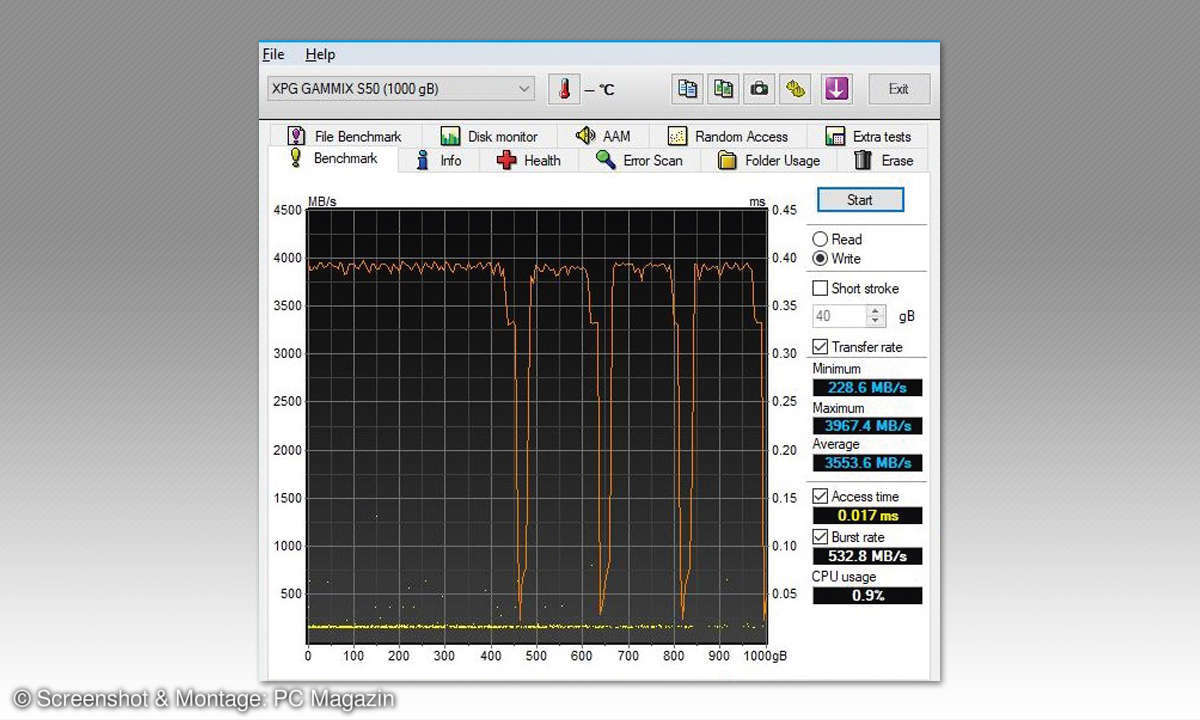The height and width of the screenshot is (720, 1200).
Task: Click the purple download arrow icon
Action: point(837,89)
